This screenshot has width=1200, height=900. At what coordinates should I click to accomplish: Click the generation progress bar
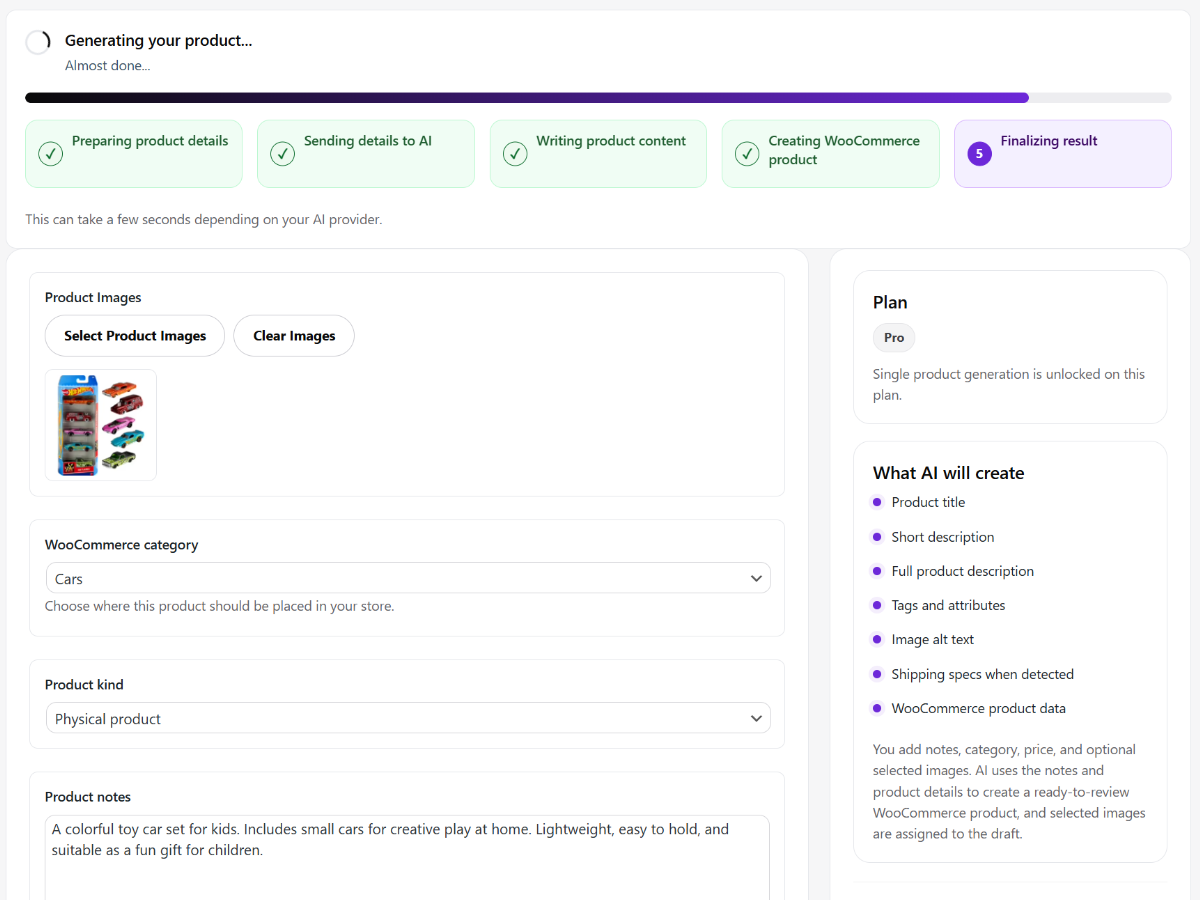click(x=598, y=98)
